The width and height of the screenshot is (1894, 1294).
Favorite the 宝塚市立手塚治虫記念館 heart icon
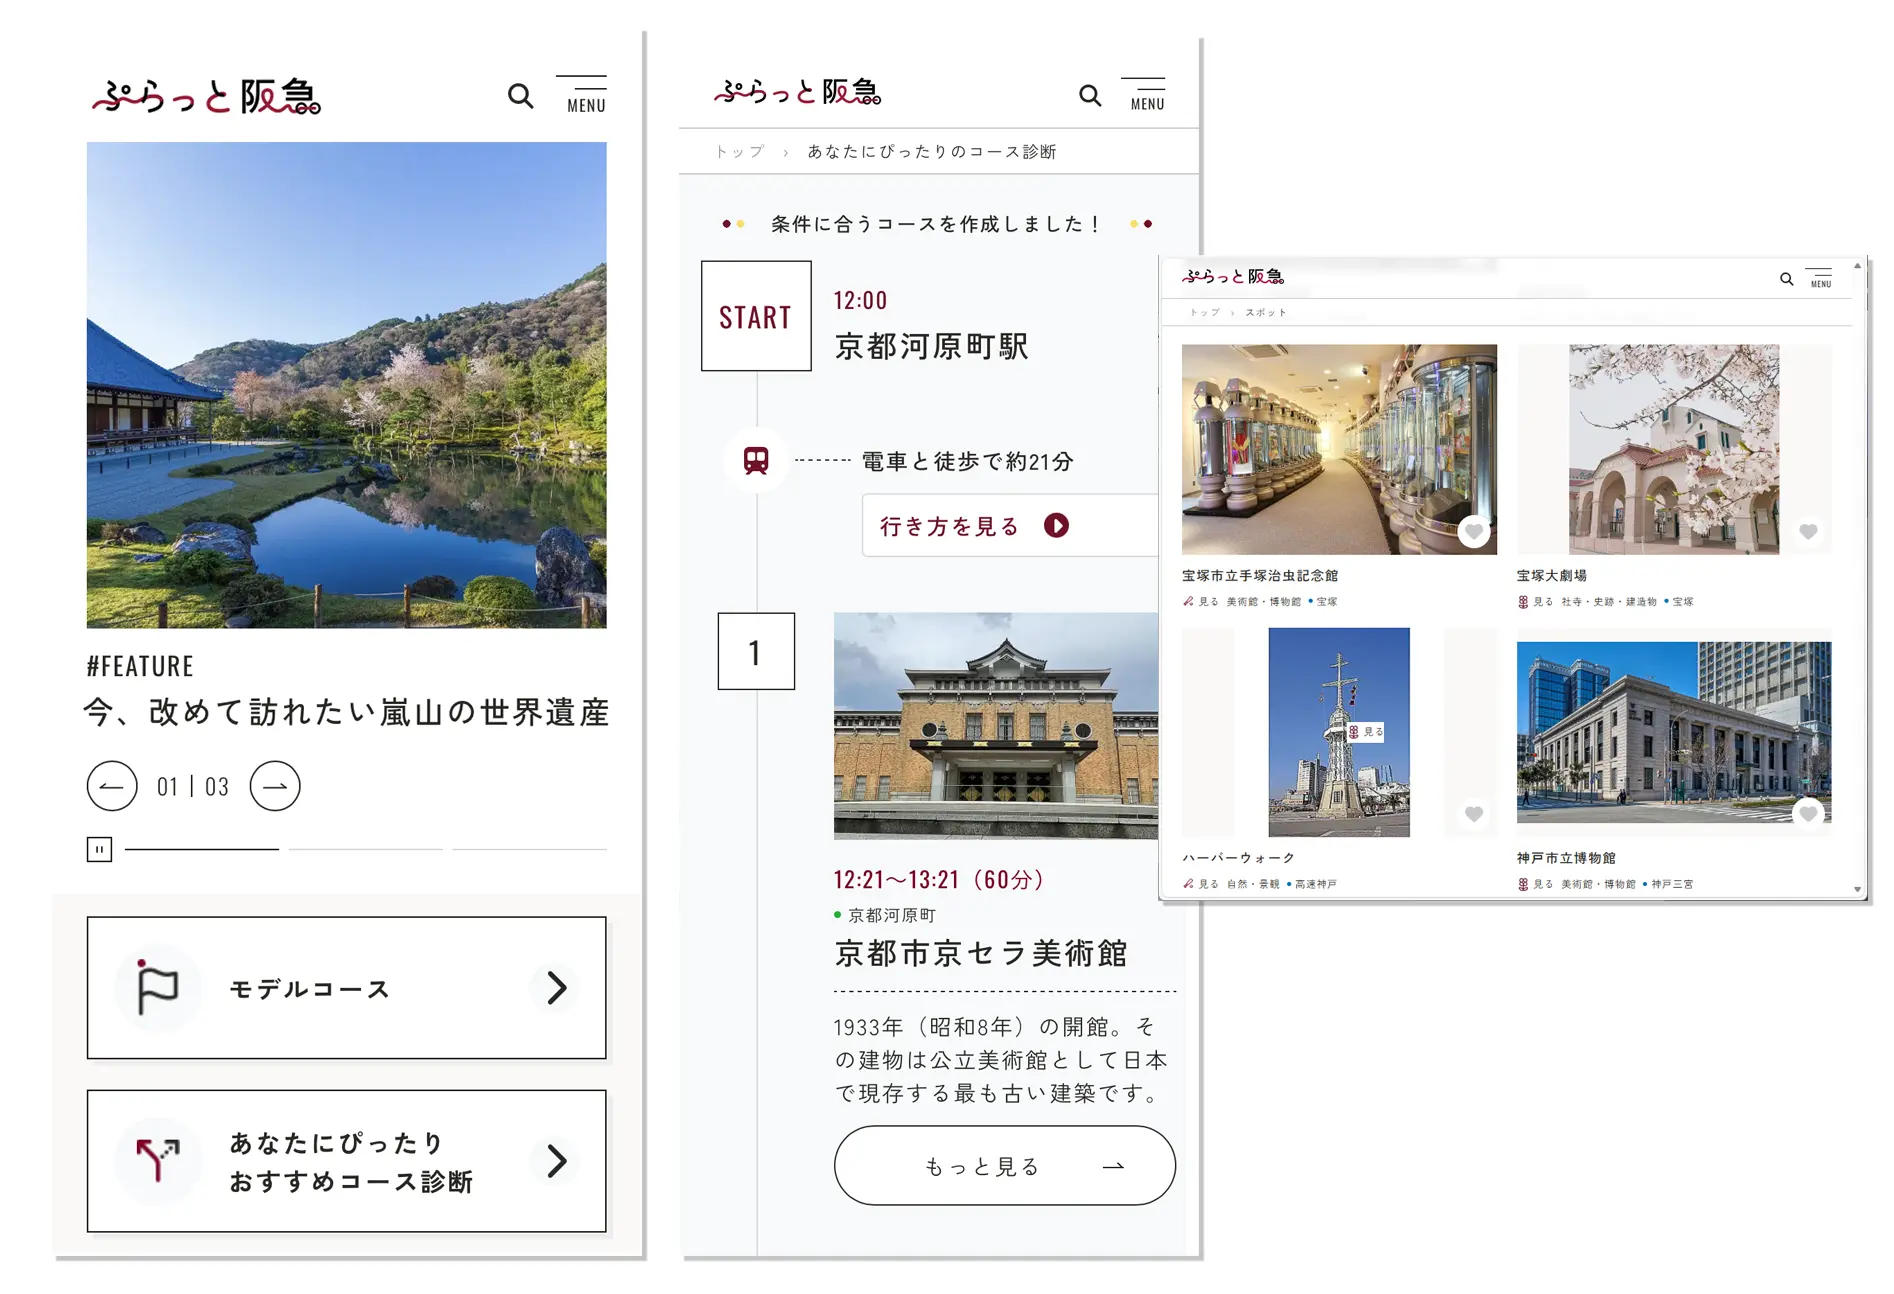pos(1473,531)
